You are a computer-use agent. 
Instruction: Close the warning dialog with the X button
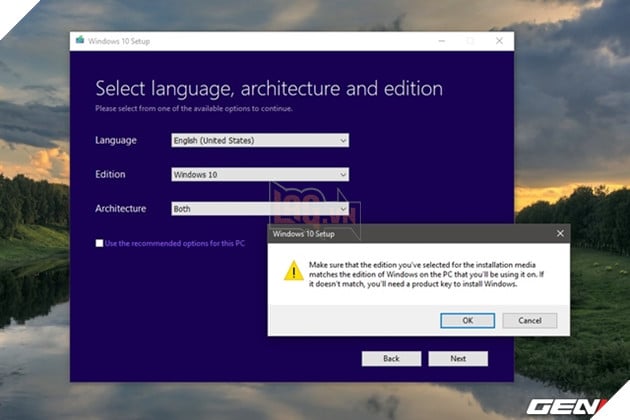pos(560,234)
